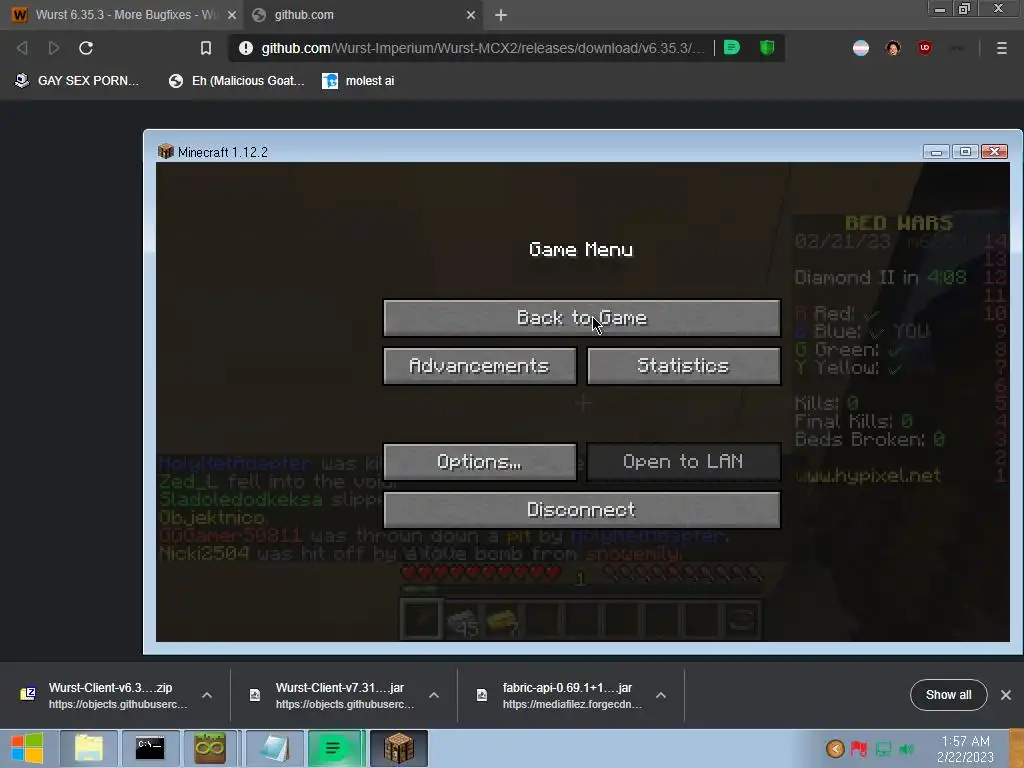The height and width of the screenshot is (768, 1024).
Task: Click the Open to LAN button
Action: pyautogui.click(x=684, y=462)
